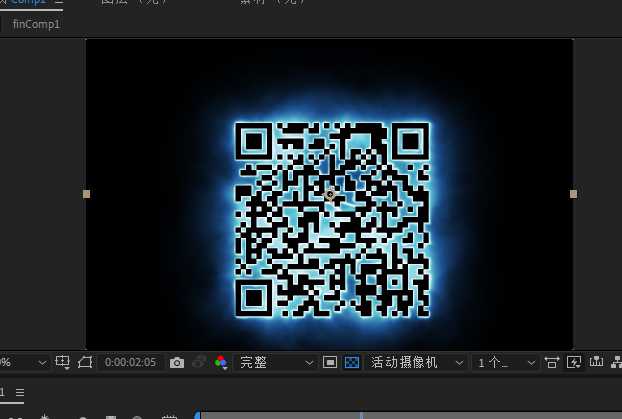Open the fast previews lightning icon
This screenshot has height=419, width=622.
pyautogui.click(x=574, y=362)
